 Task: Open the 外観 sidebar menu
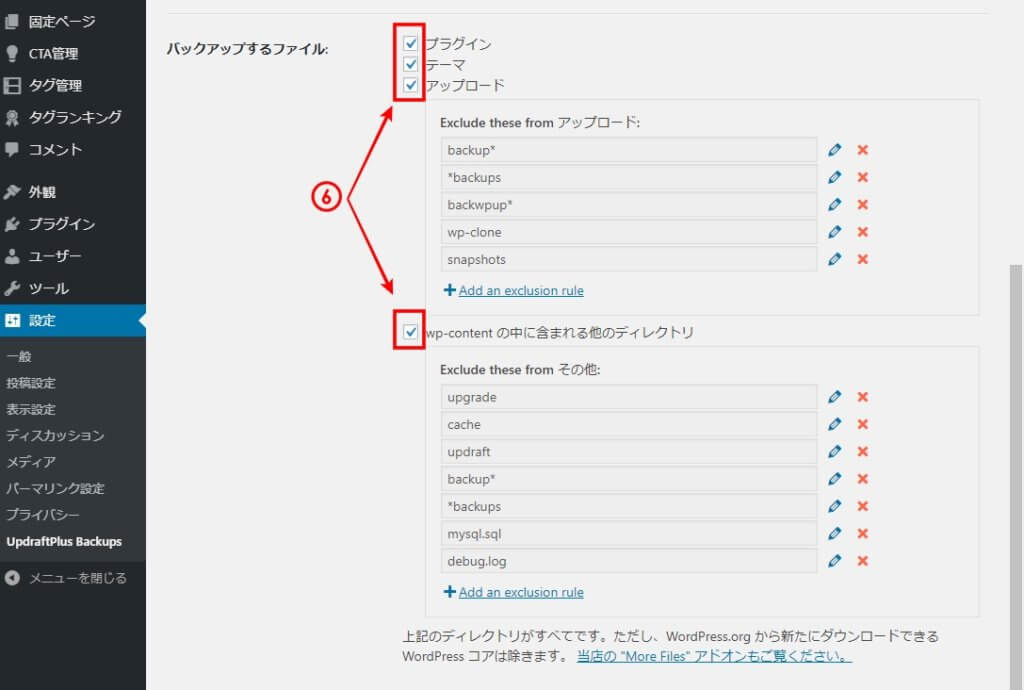42,192
